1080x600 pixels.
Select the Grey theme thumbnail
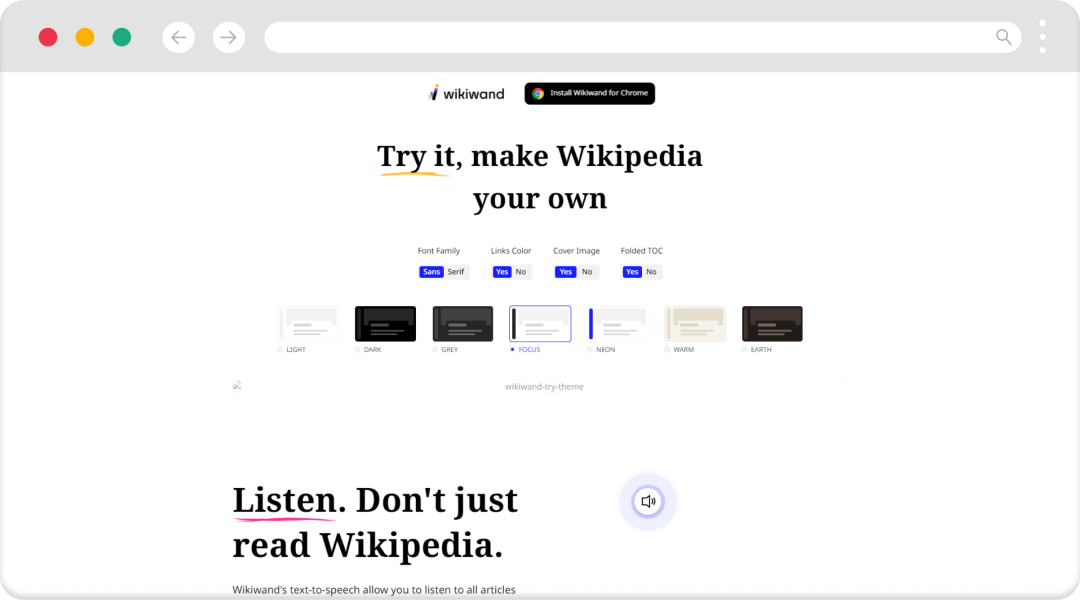(463, 324)
